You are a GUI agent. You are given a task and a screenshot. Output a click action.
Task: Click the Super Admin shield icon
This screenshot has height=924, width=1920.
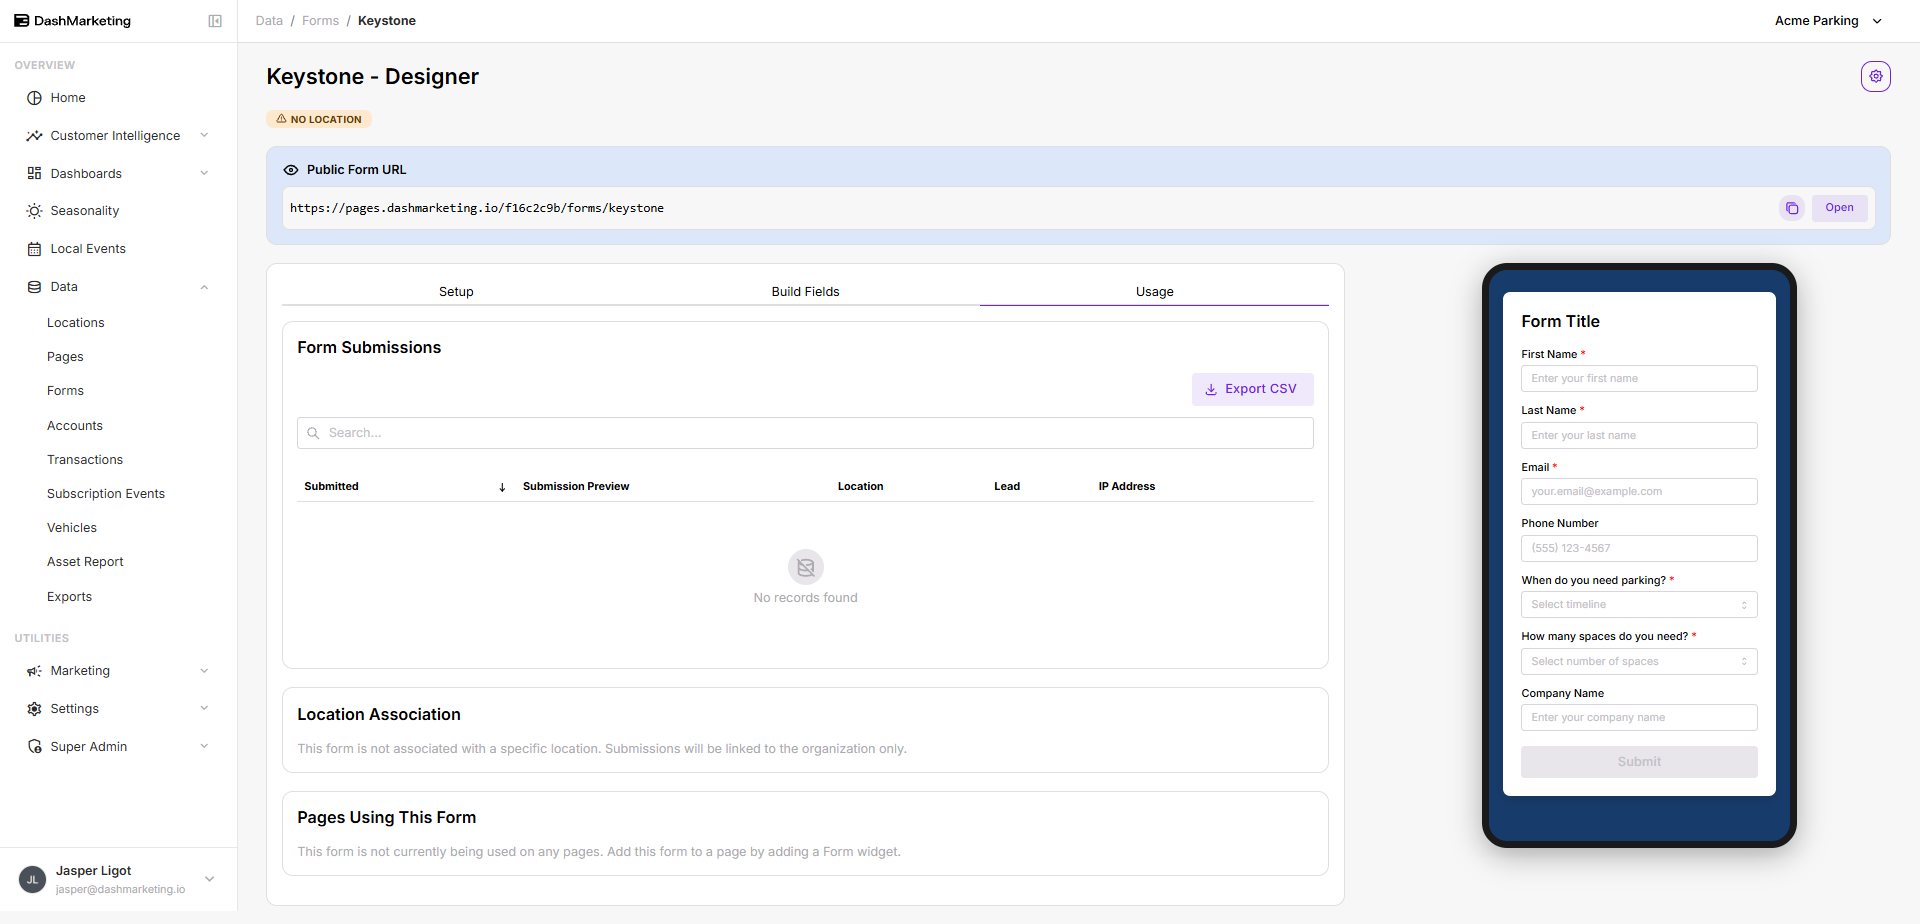click(x=34, y=747)
